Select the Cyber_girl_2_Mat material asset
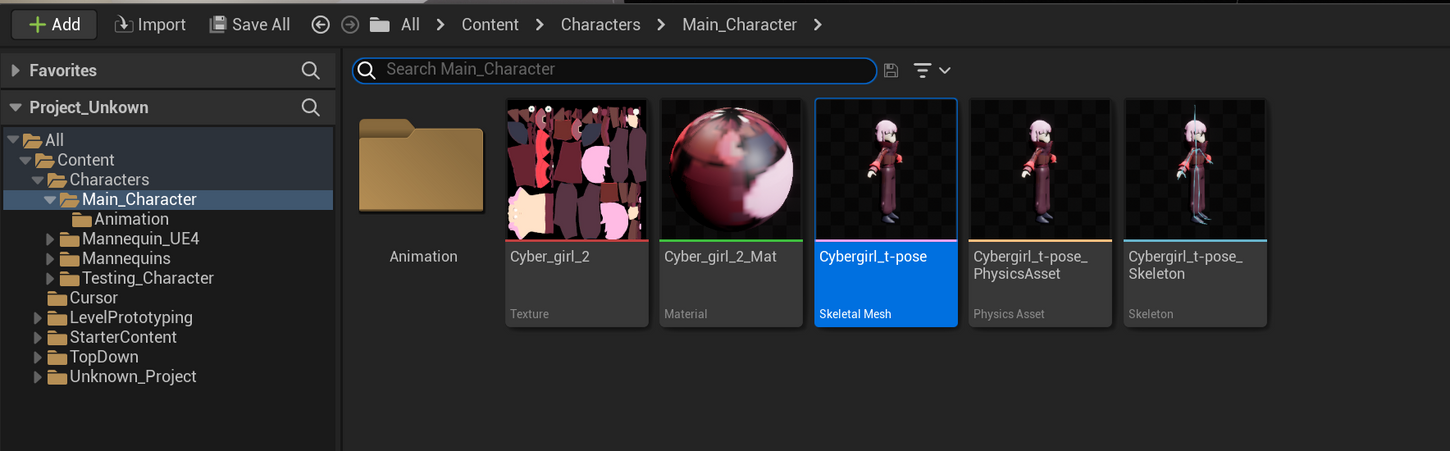1450x451 pixels. pyautogui.click(x=731, y=170)
